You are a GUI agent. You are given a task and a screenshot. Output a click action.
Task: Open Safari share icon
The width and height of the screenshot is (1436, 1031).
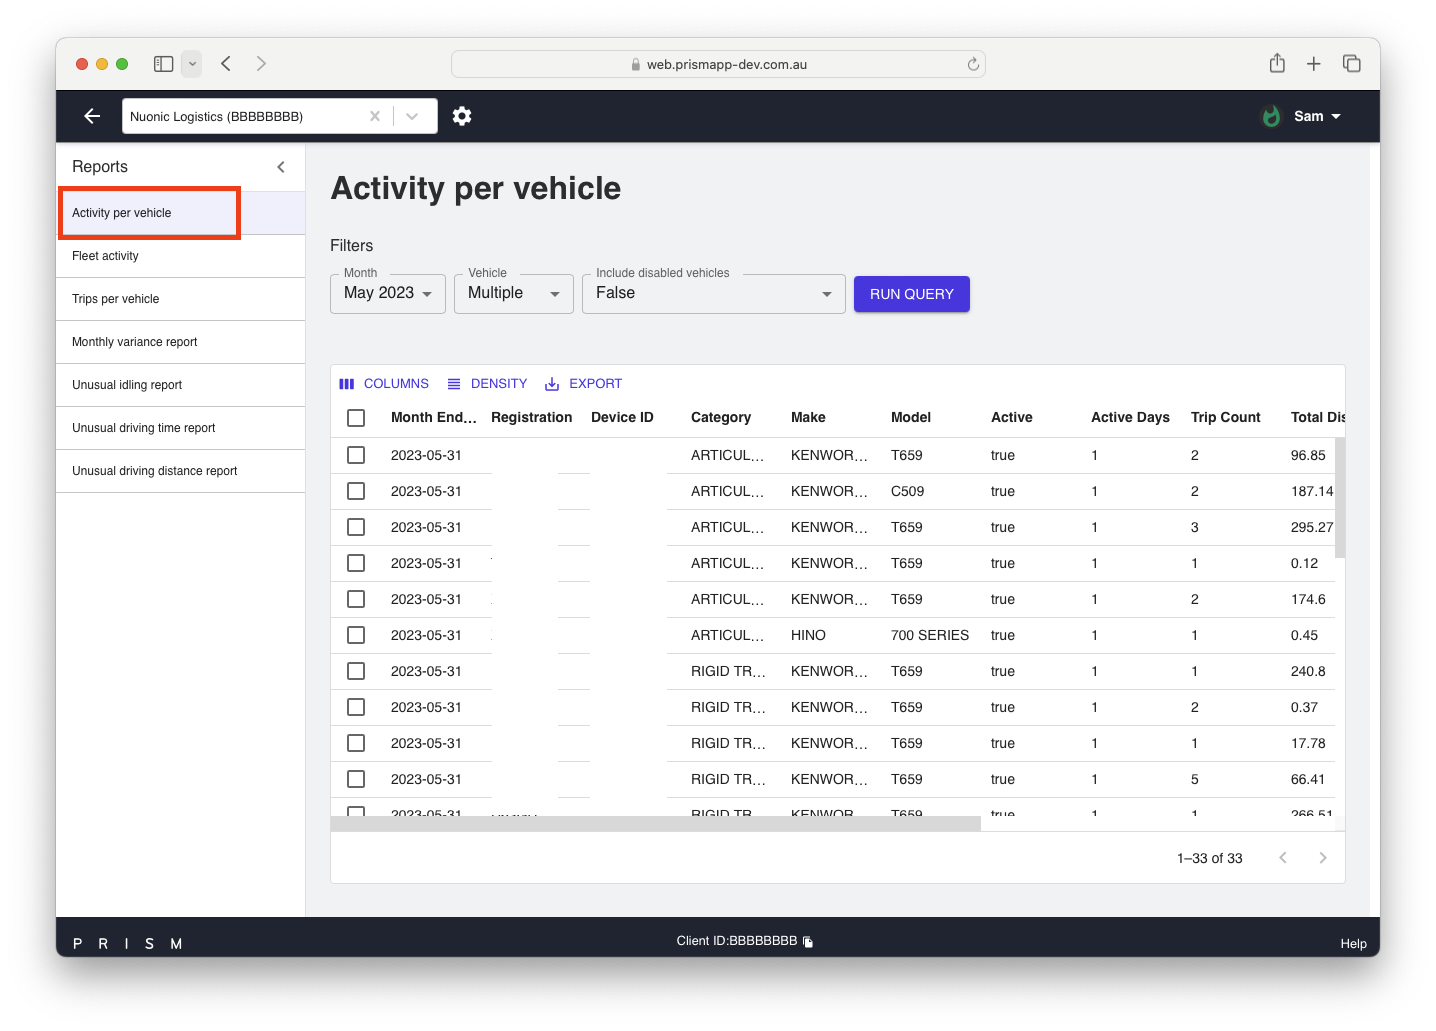coord(1277,64)
